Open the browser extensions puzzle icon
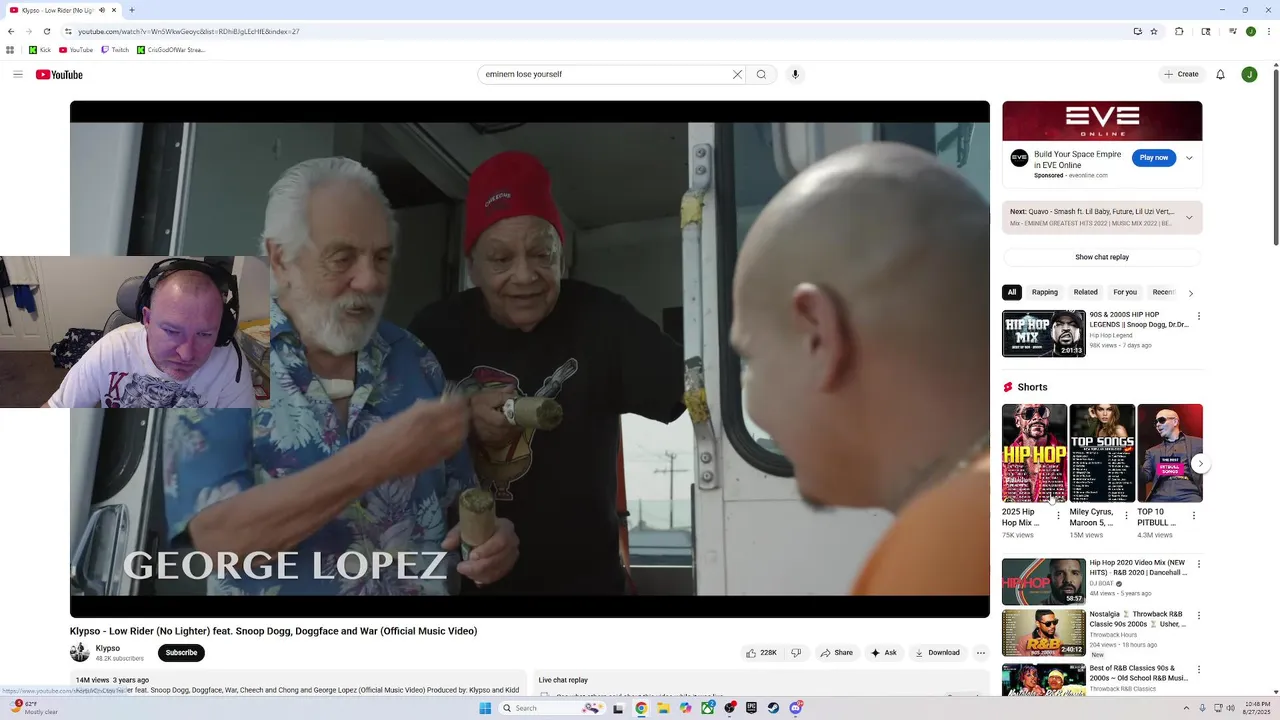Viewport: 1280px width, 720px height. click(1179, 31)
